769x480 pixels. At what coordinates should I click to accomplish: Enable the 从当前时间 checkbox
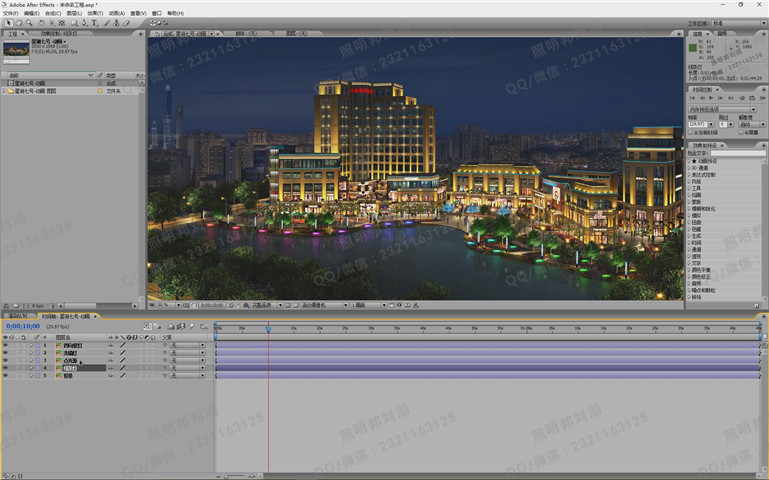pyautogui.click(x=691, y=132)
